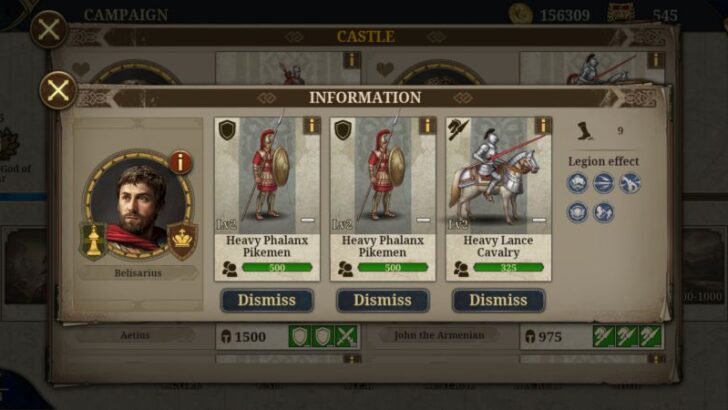Select the Heavy Lance Cavalry unit card
Screen dimensions: 728x410
499,199
